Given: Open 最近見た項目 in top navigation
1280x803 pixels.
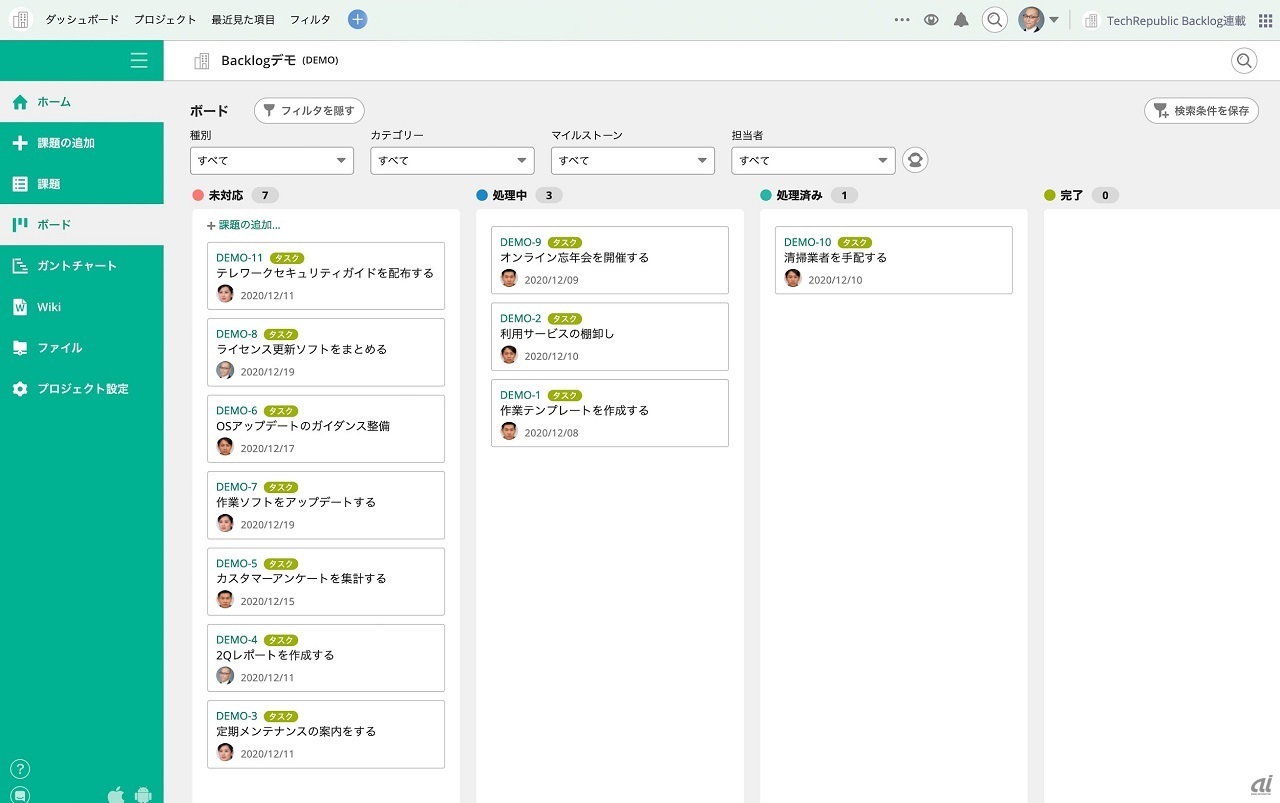Looking at the screenshot, I should click(243, 20).
